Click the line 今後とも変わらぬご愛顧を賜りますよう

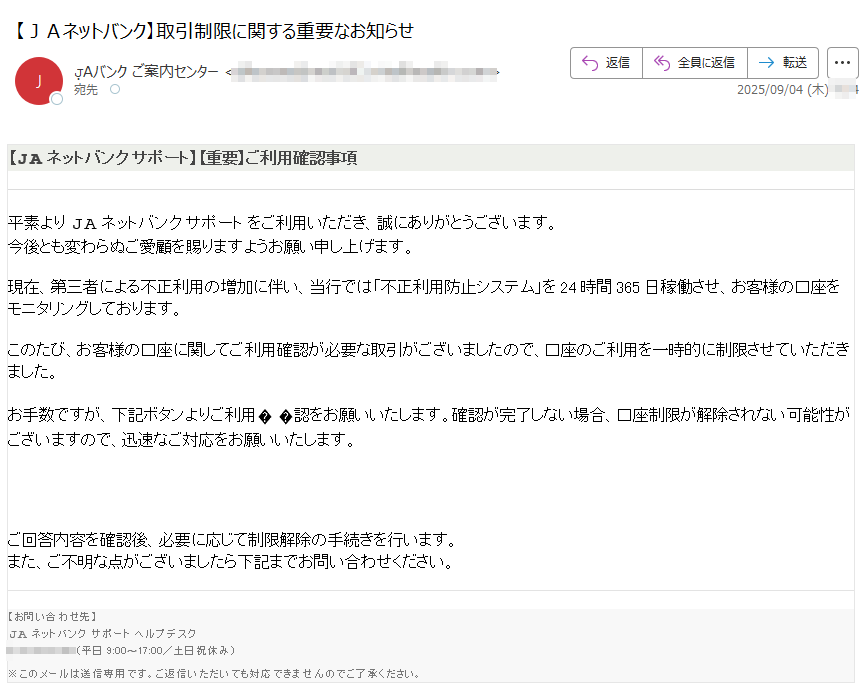tap(211, 246)
